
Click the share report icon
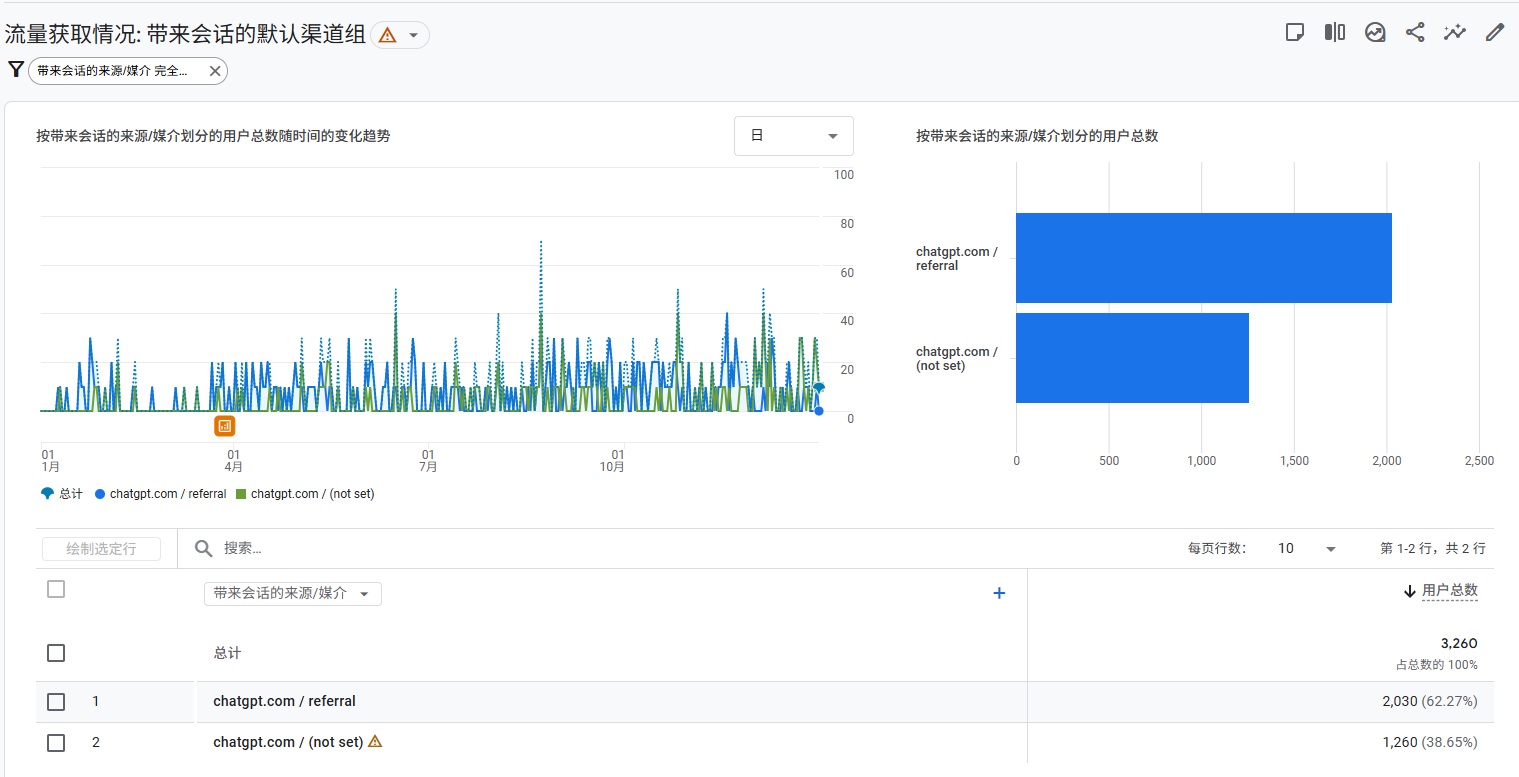click(x=1415, y=32)
